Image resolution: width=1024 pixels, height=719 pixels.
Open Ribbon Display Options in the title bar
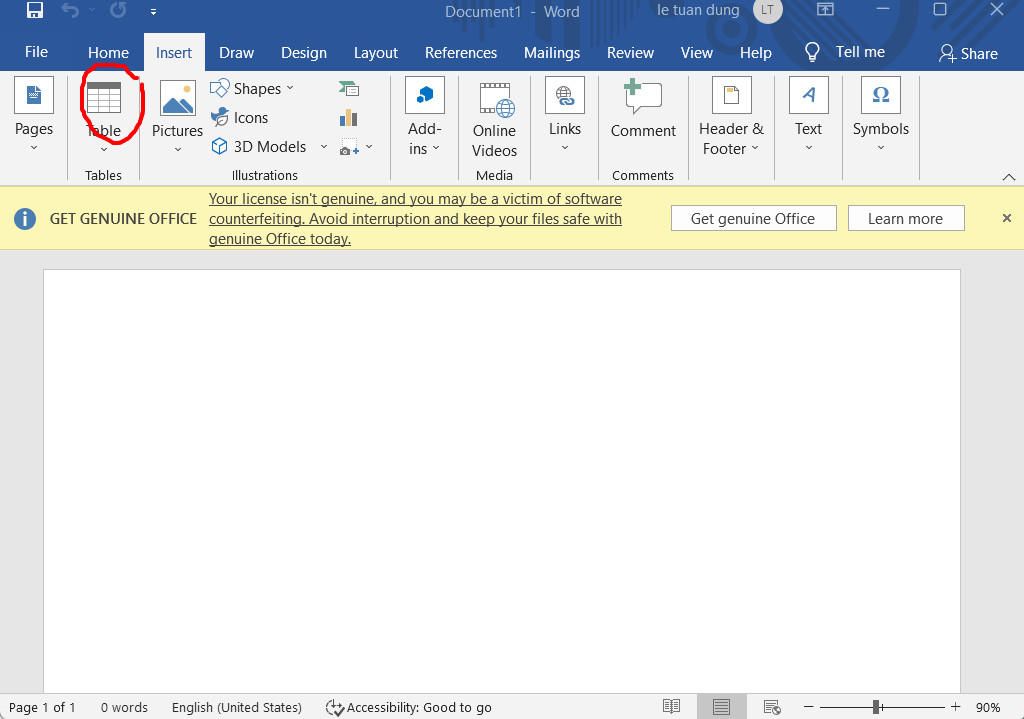tap(825, 10)
